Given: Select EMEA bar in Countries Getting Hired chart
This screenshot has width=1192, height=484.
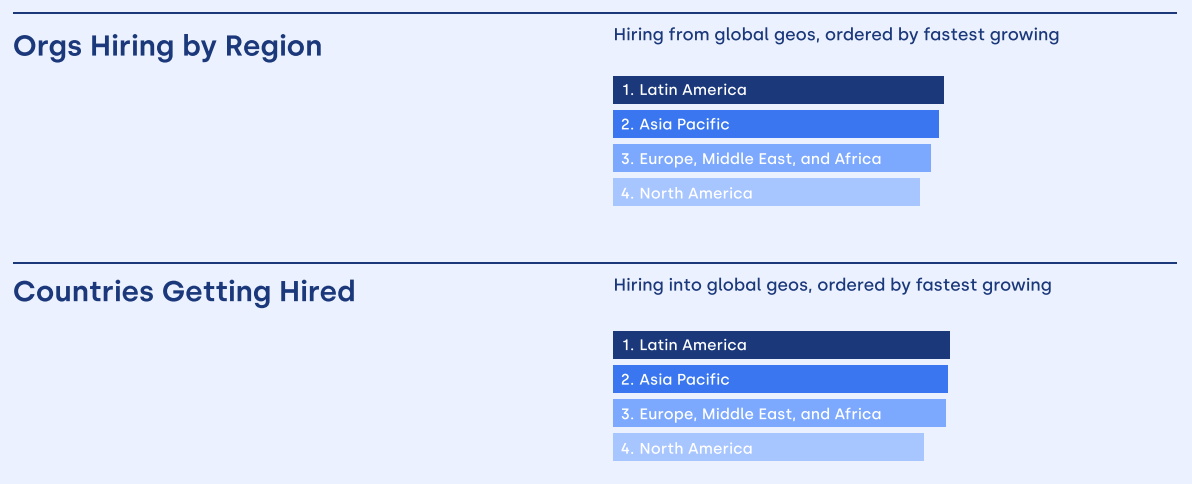Looking at the screenshot, I should (x=780, y=413).
